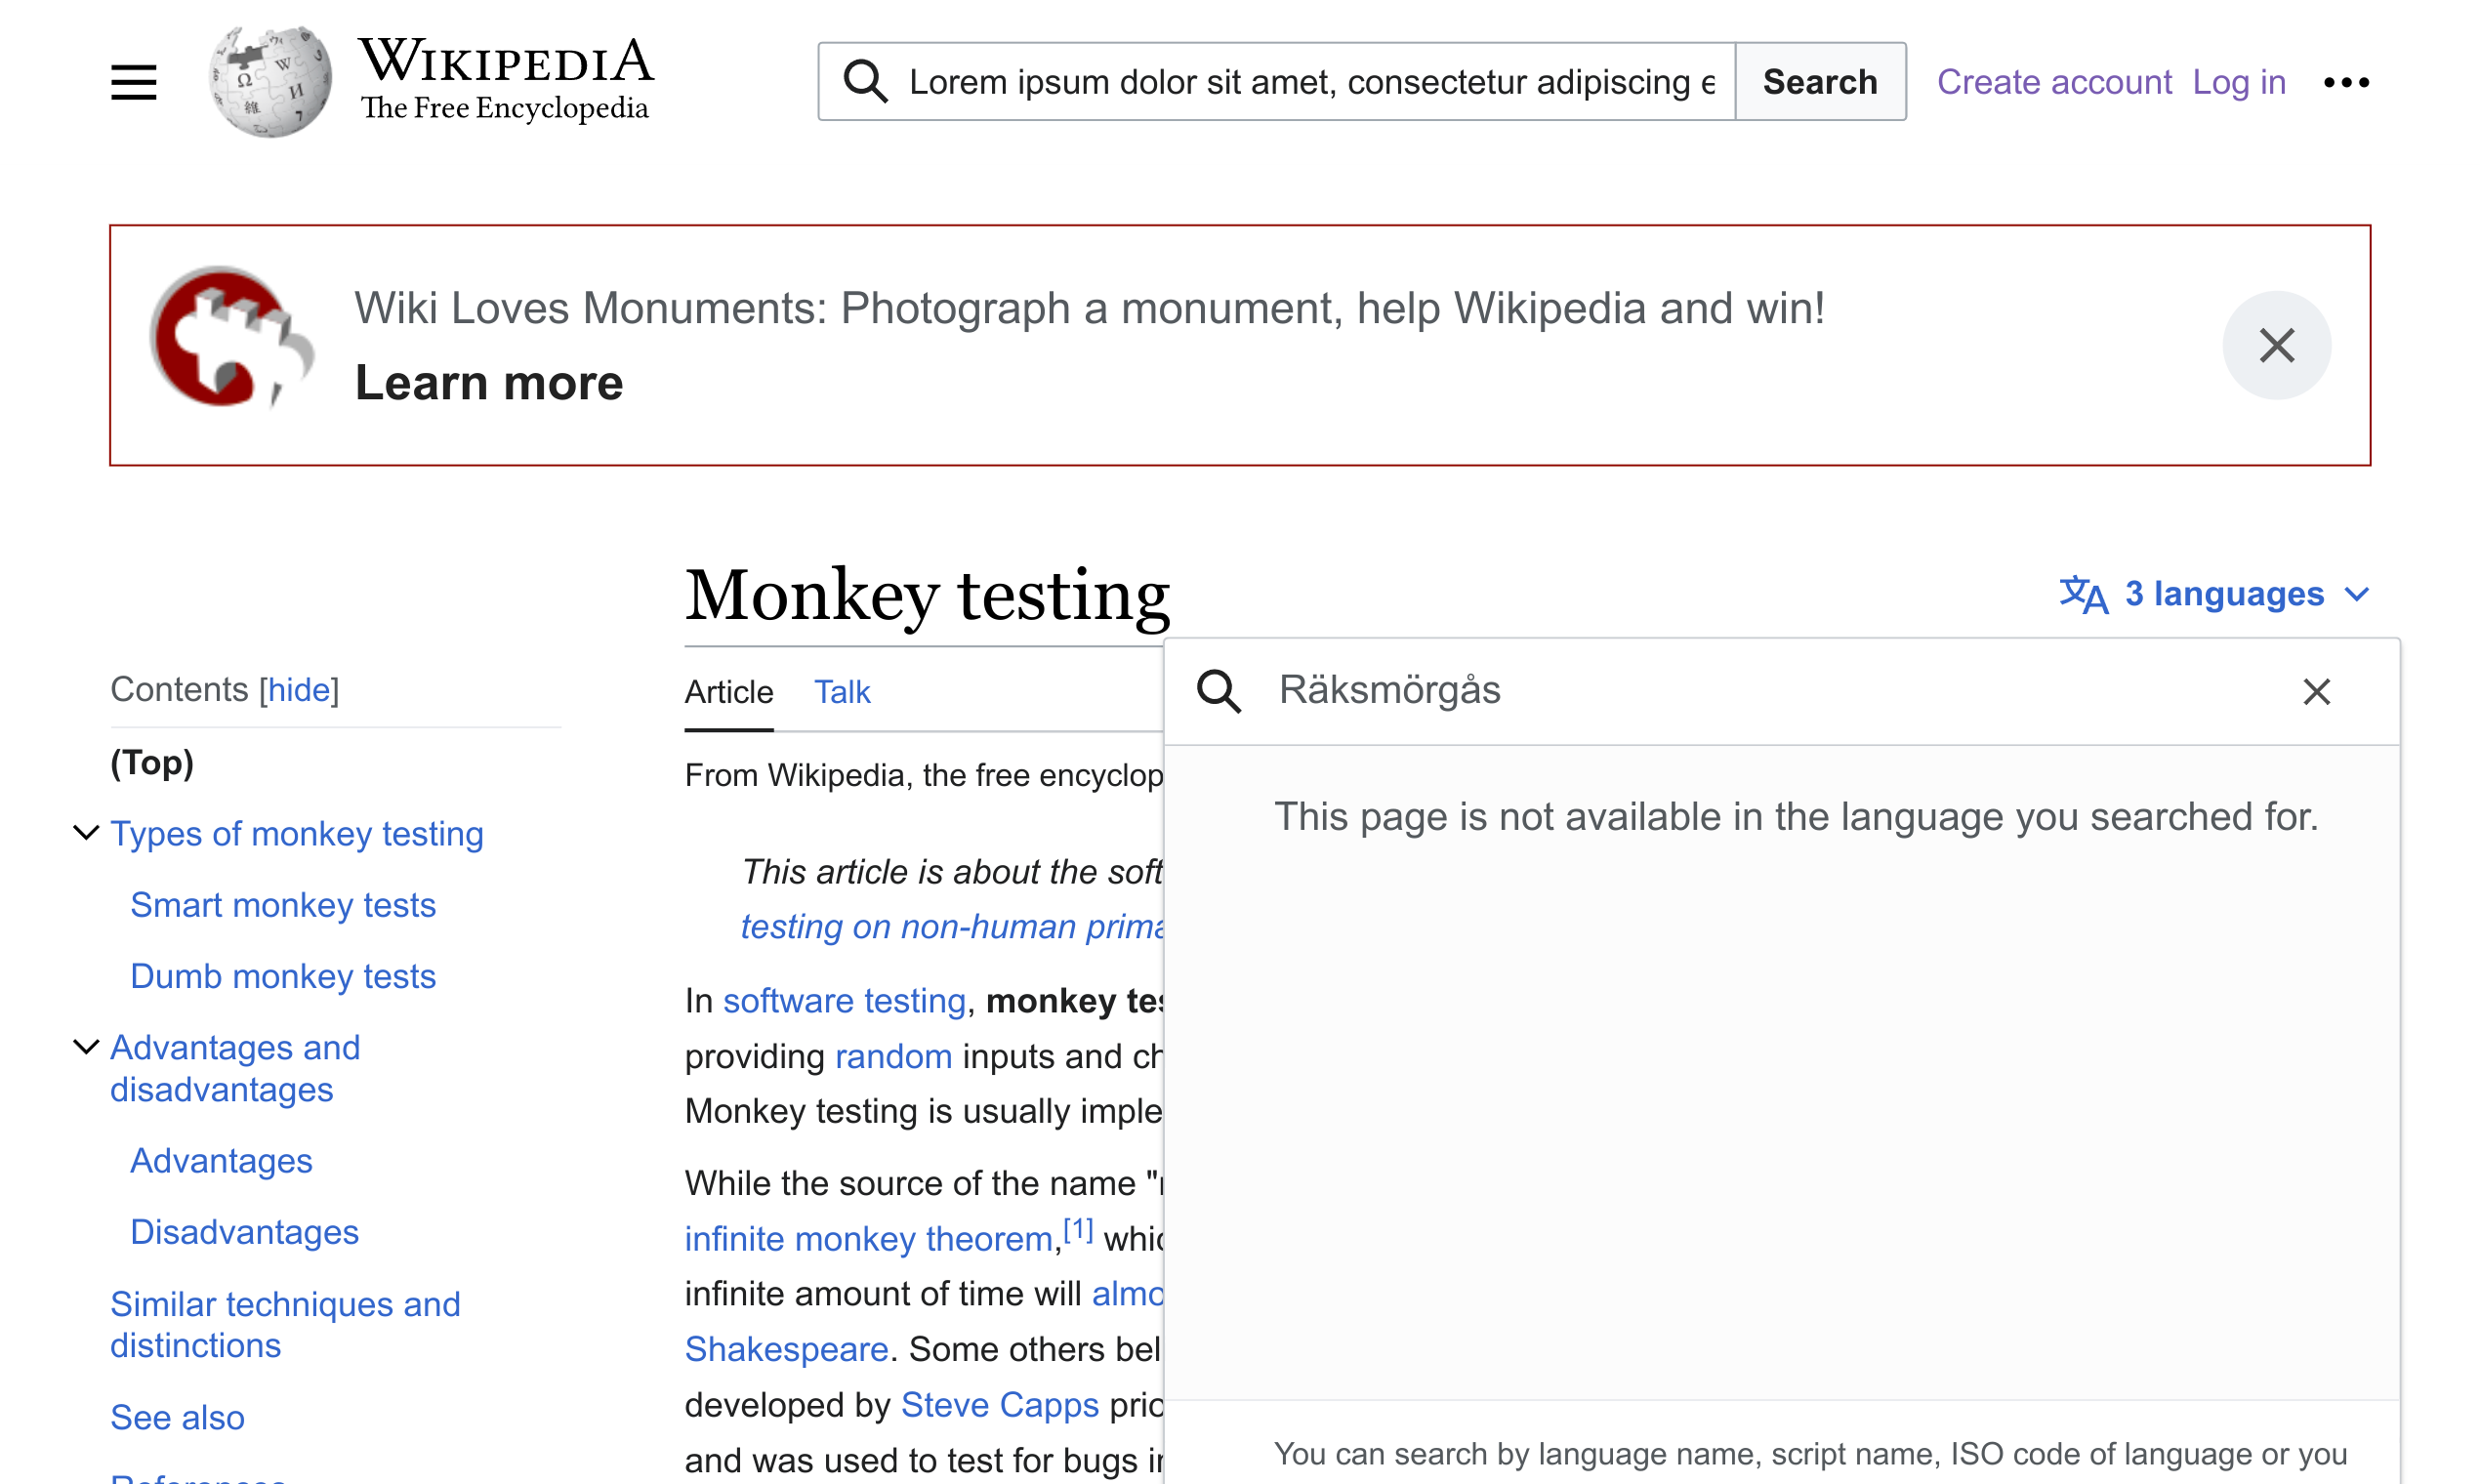Image resolution: width=2480 pixels, height=1484 pixels.
Task: Switch to the Talk tab
Action: click(x=842, y=692)
